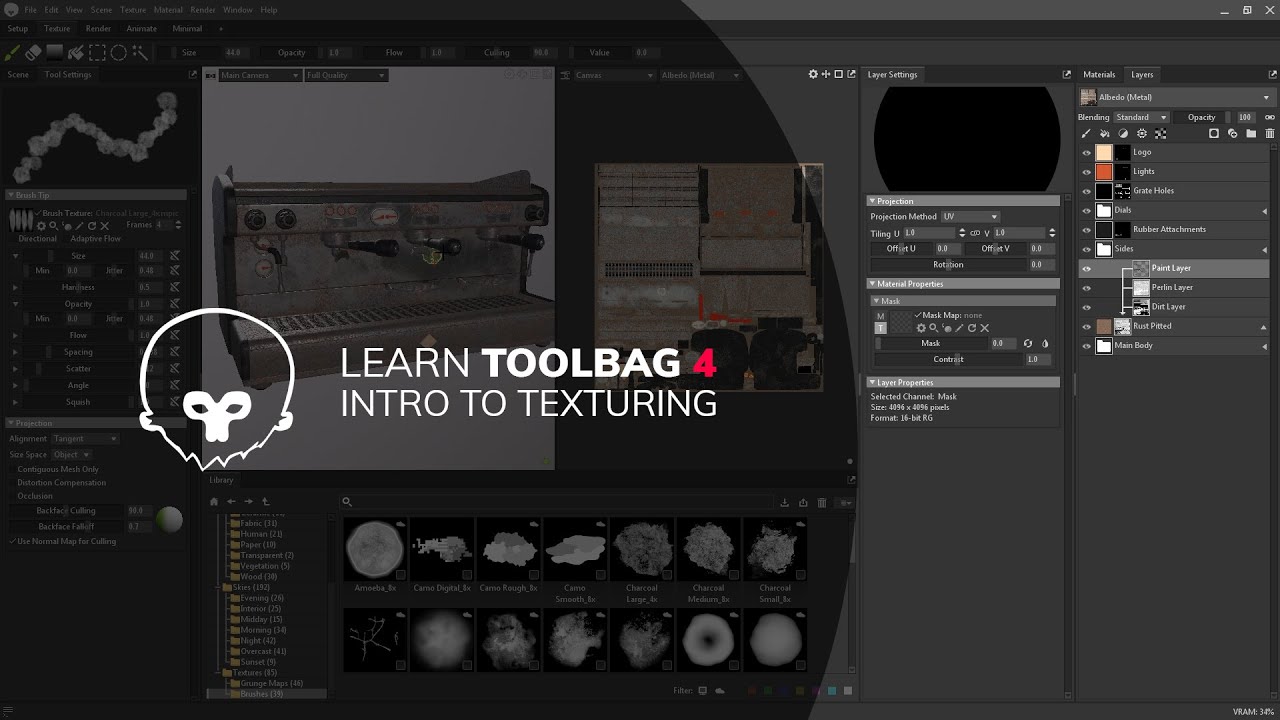Viewport: 1280px width, 720px height.
Task: Open the Material menu
Action: click(x=168, y=10)
